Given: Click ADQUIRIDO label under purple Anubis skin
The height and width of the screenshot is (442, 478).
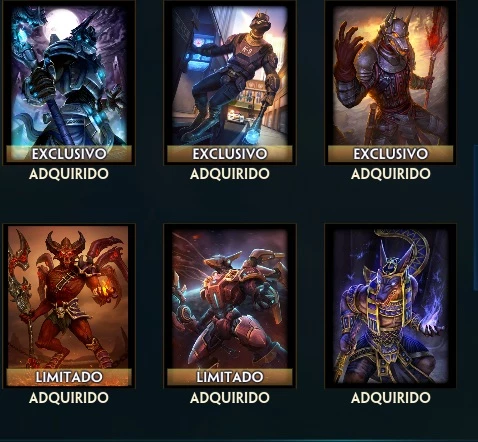Looking at the screenshot, I should click(x=391, y=398).
